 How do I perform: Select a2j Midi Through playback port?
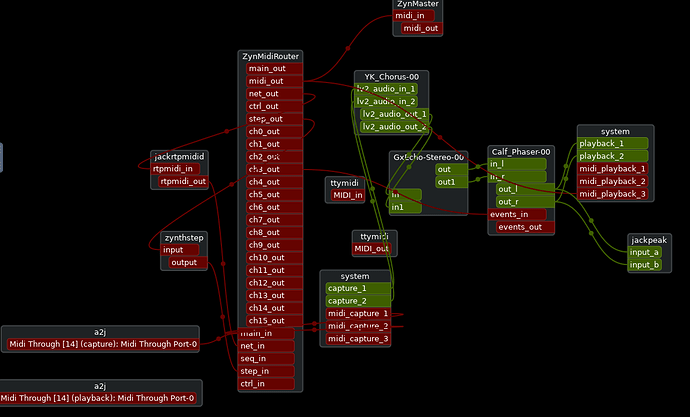coord(98,399)
